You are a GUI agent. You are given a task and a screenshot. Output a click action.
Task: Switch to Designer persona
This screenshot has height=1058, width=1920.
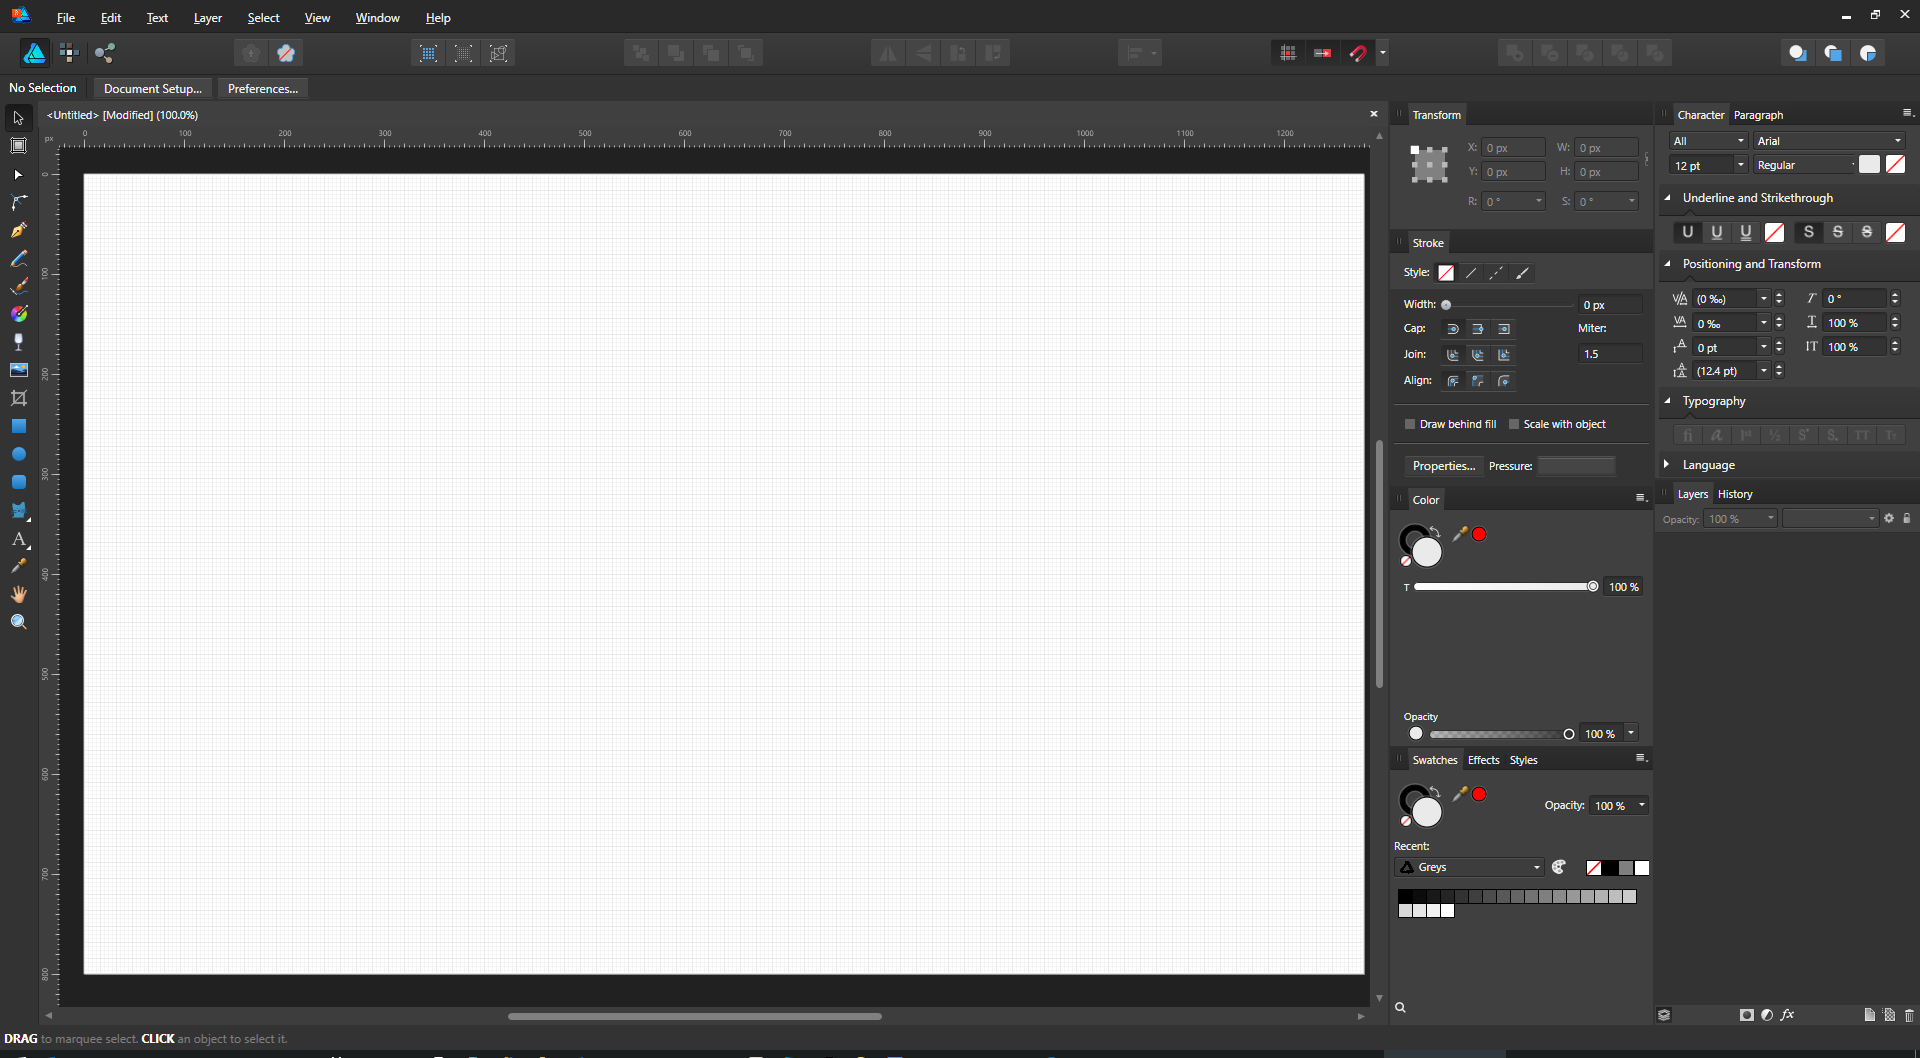pyautogui.click(x=34, y=53)
